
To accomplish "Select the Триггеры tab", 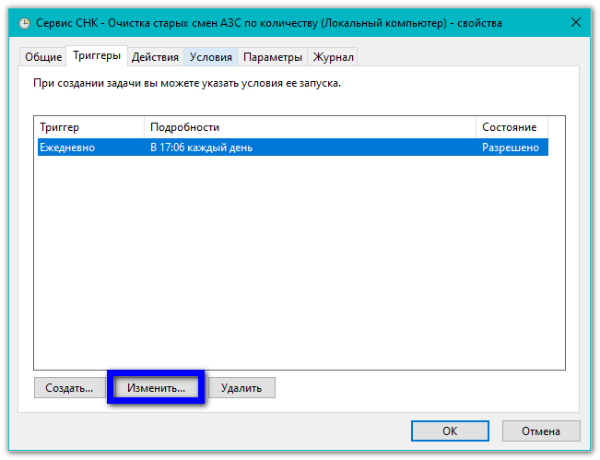I will pyautogui.click(x=96, y=57).
